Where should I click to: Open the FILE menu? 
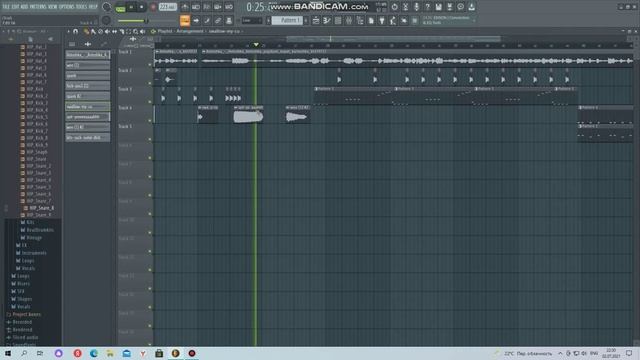pyautogui.click(x=6, y=7)
